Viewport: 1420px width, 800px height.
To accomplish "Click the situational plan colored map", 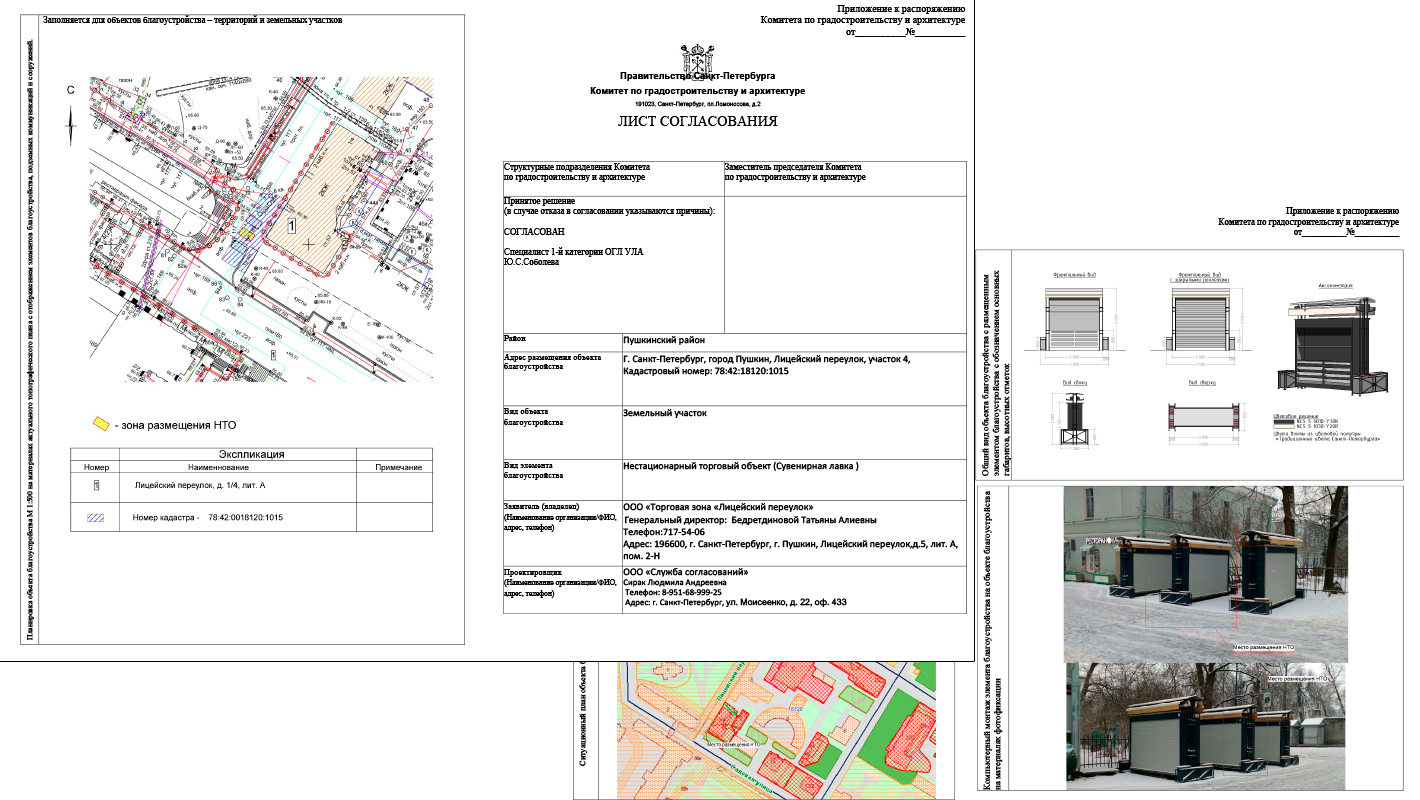I will coord(779,728).
